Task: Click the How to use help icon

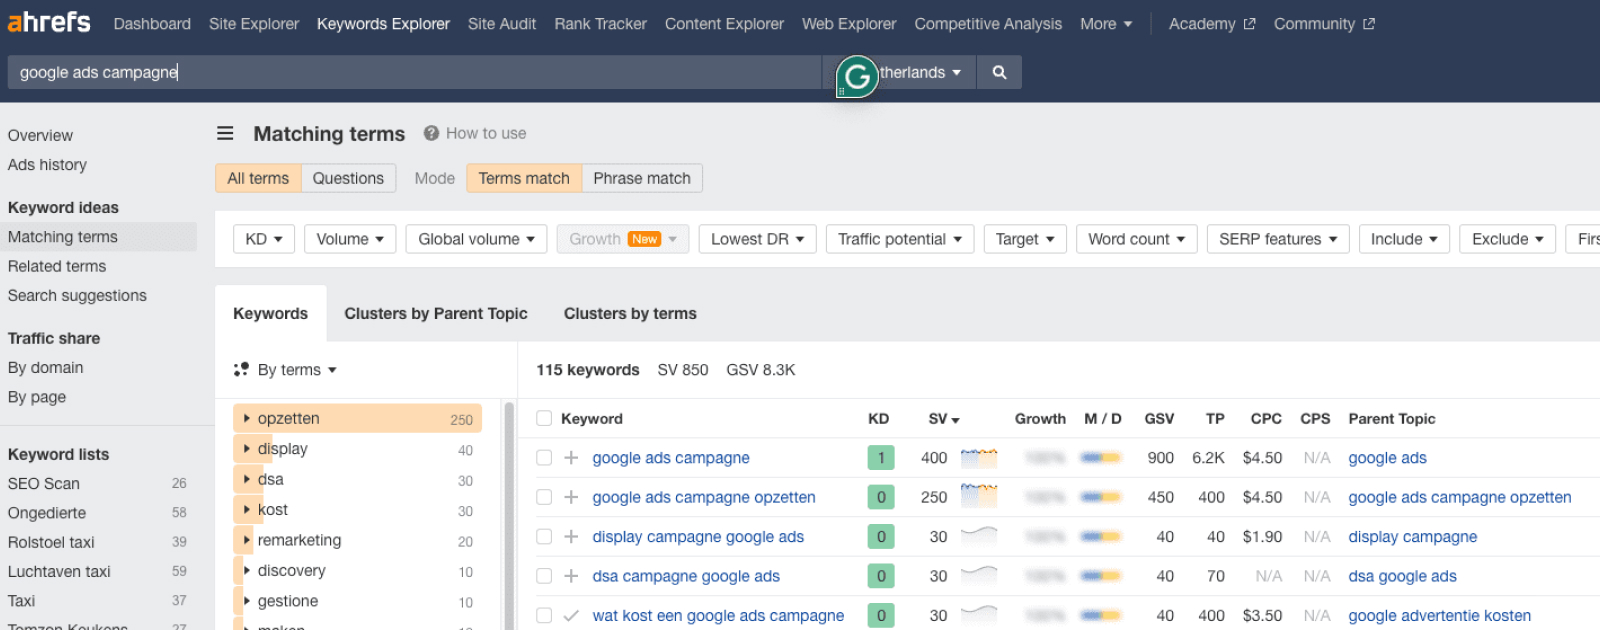Action: (x=431, y=133)
